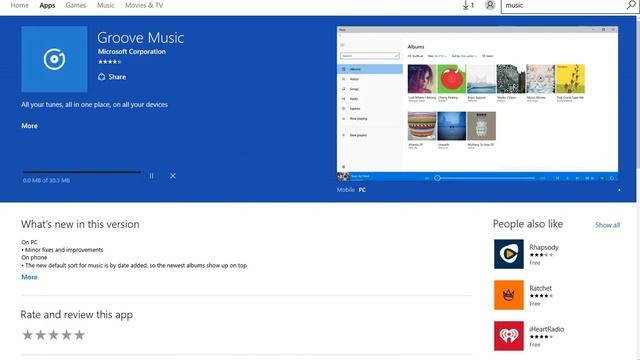This screenshot has height=360, width=640.
Task: Rate the app five stars
Action: 80,335
